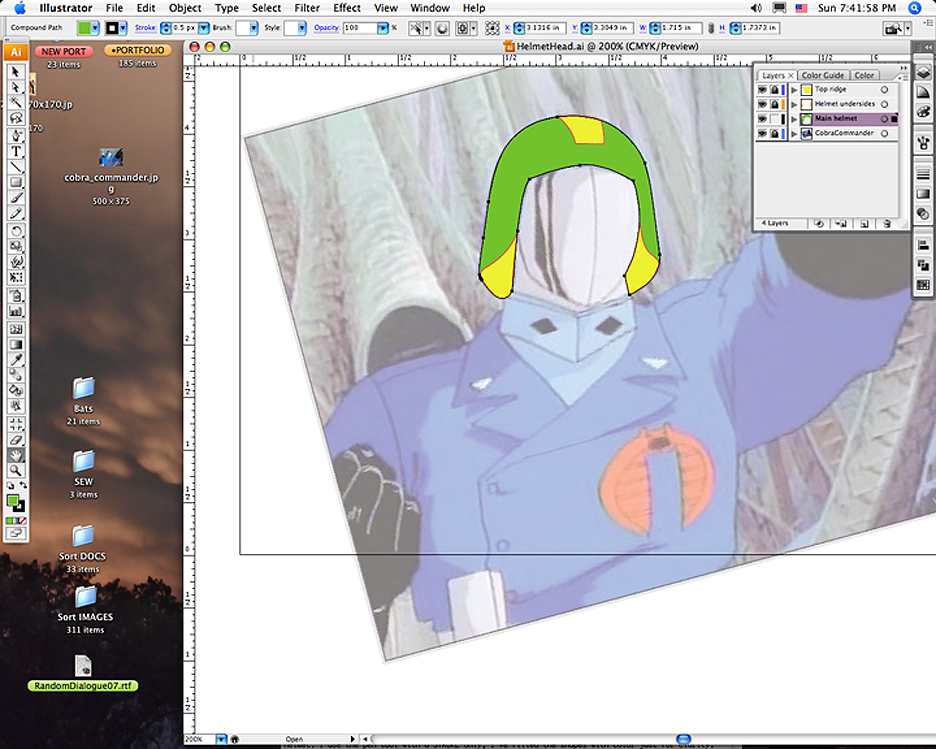Image resolution: width=936 pixels, height=749 pixels.
Task: Select the Scale tool
Action: 16,246
